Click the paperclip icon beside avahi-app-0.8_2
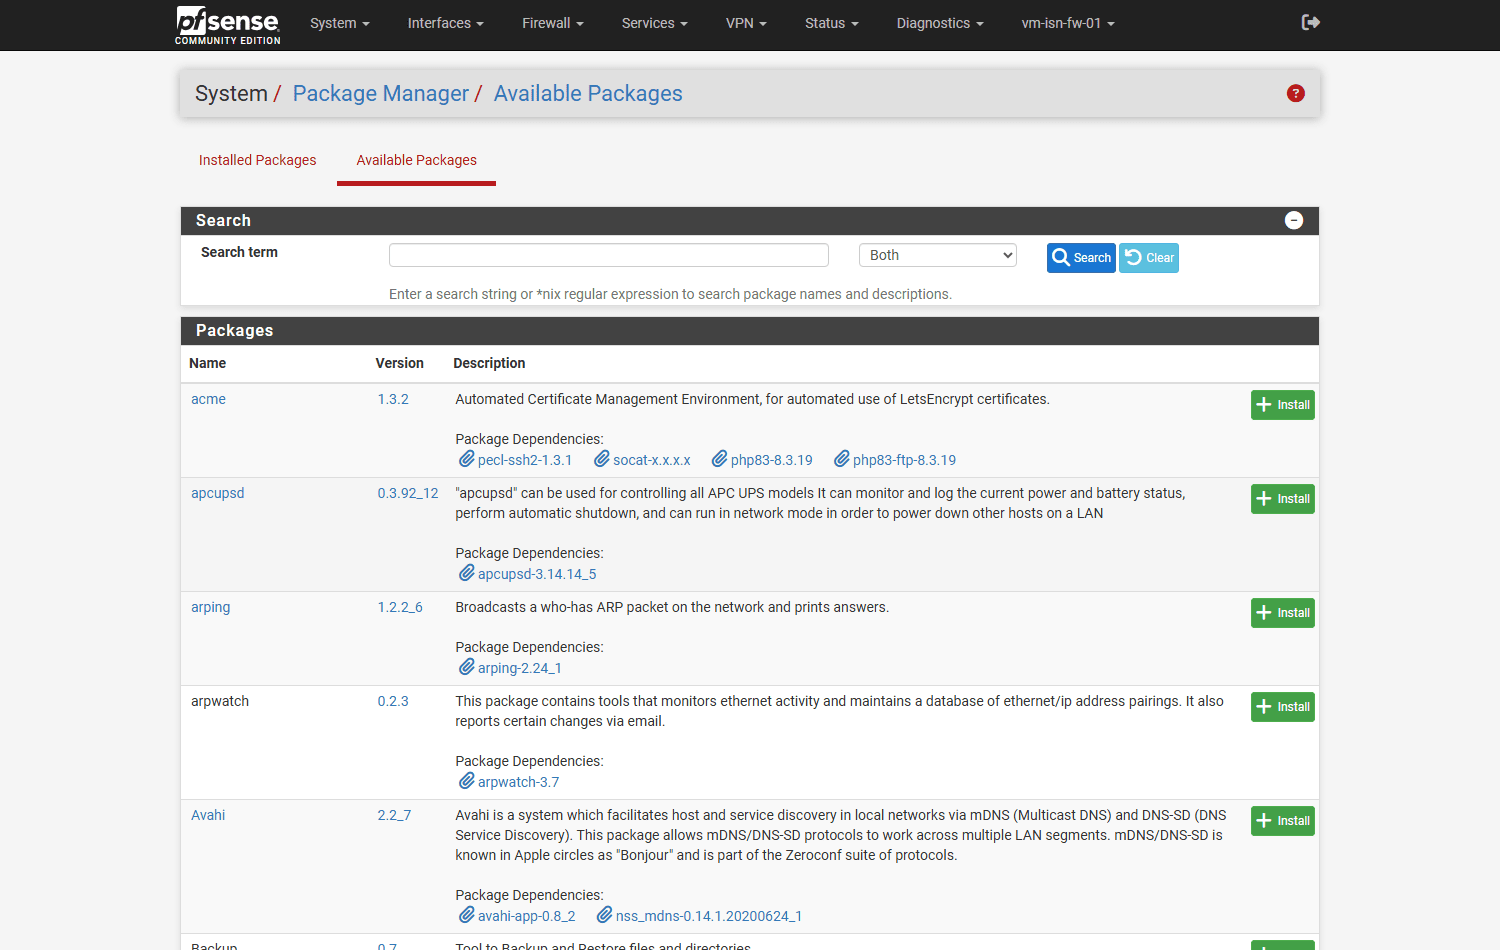The image size is (1500, 950). tap(466, 915)
